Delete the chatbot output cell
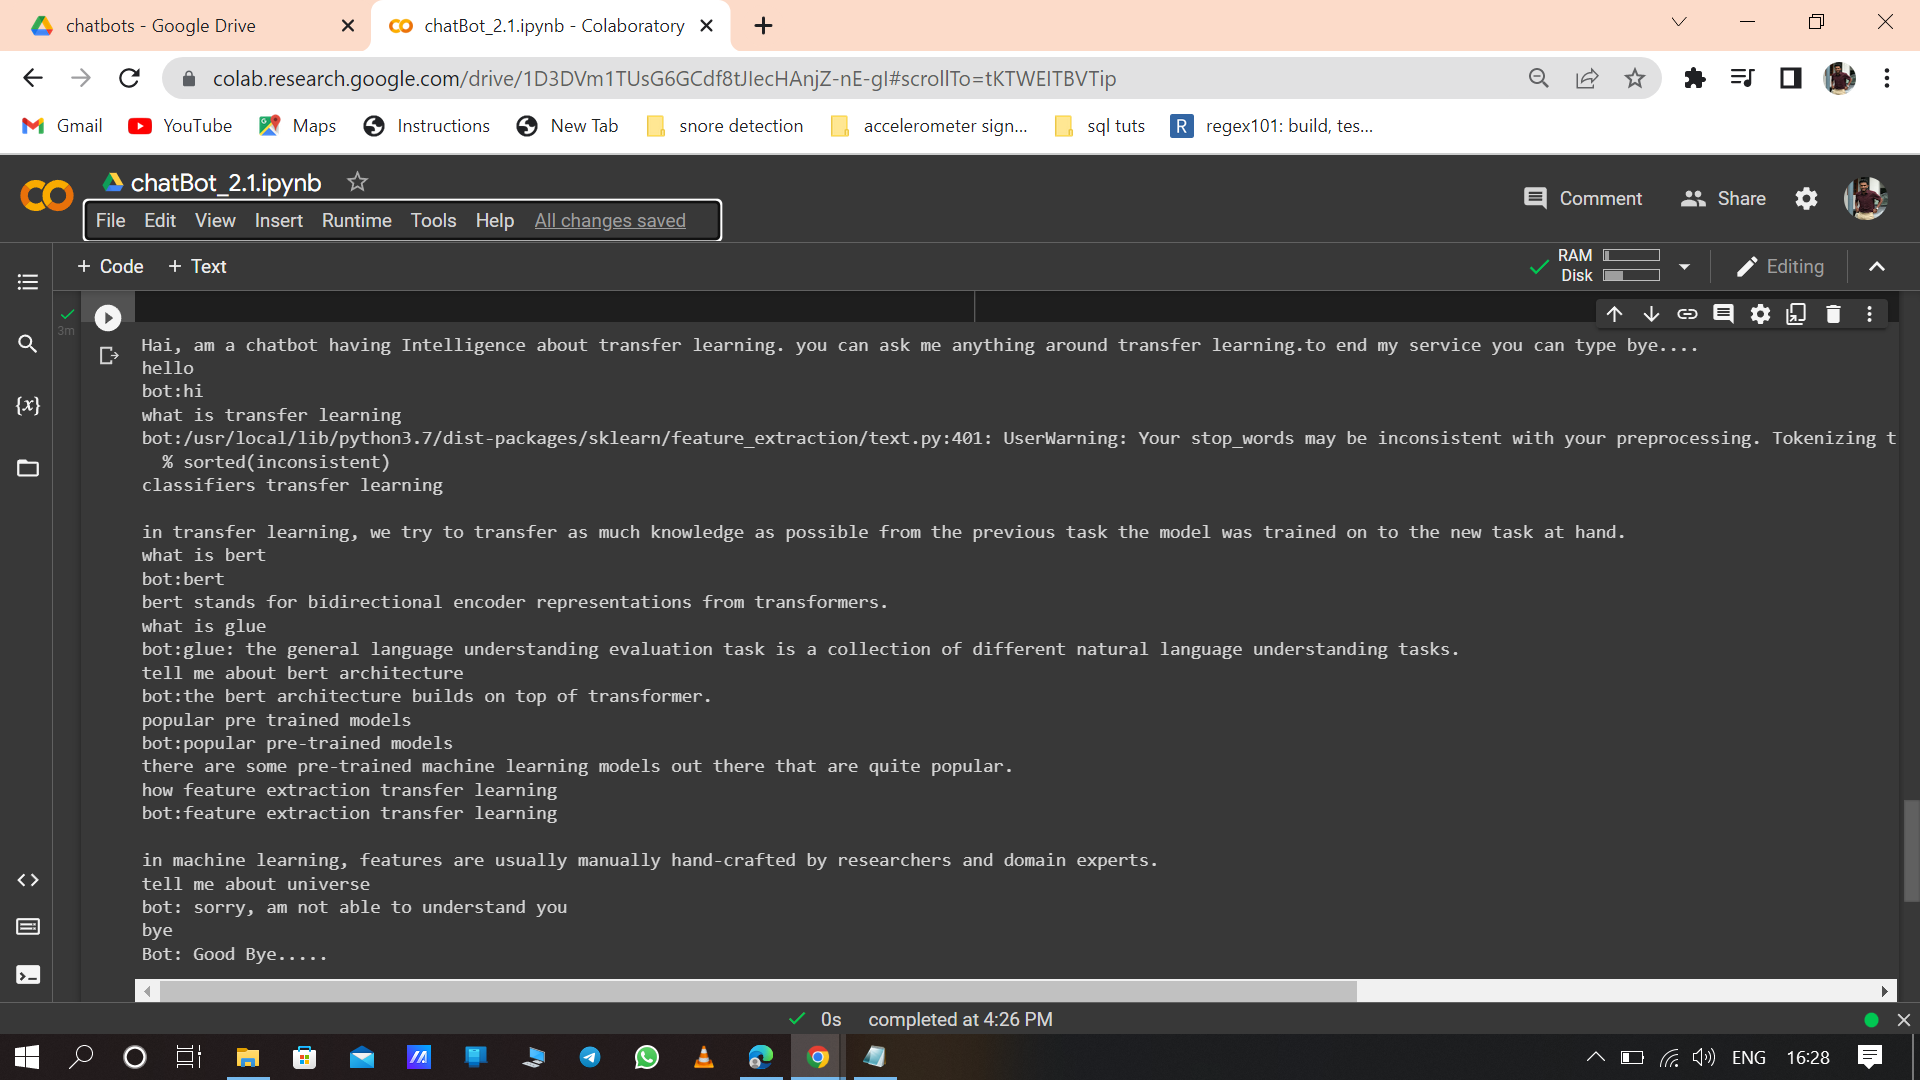The width and height of the screenshot is (1920, 1080). [x=1832, y=313]
